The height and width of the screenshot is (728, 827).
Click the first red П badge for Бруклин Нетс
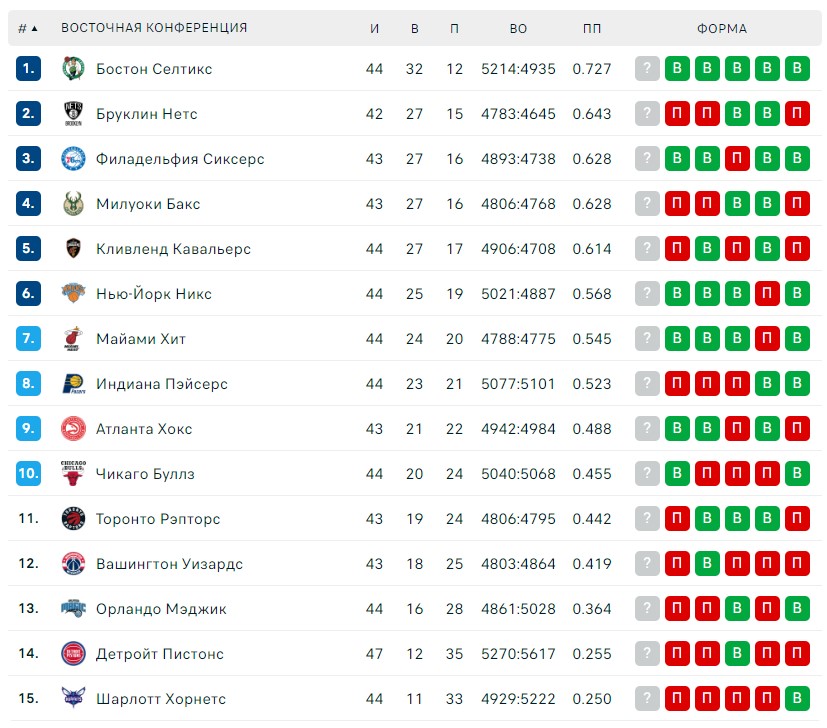[x=677, y=113]
